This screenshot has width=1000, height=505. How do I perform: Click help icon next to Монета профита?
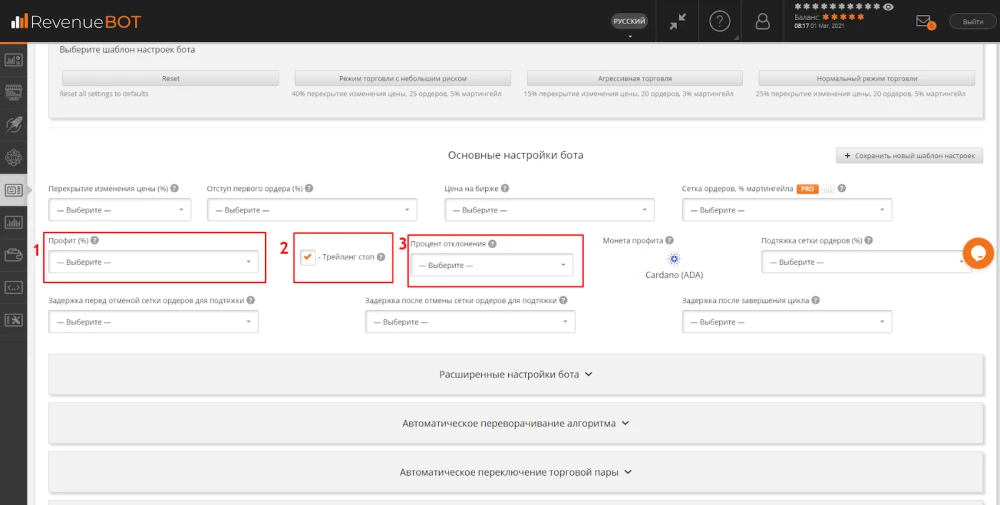point(669,240)
